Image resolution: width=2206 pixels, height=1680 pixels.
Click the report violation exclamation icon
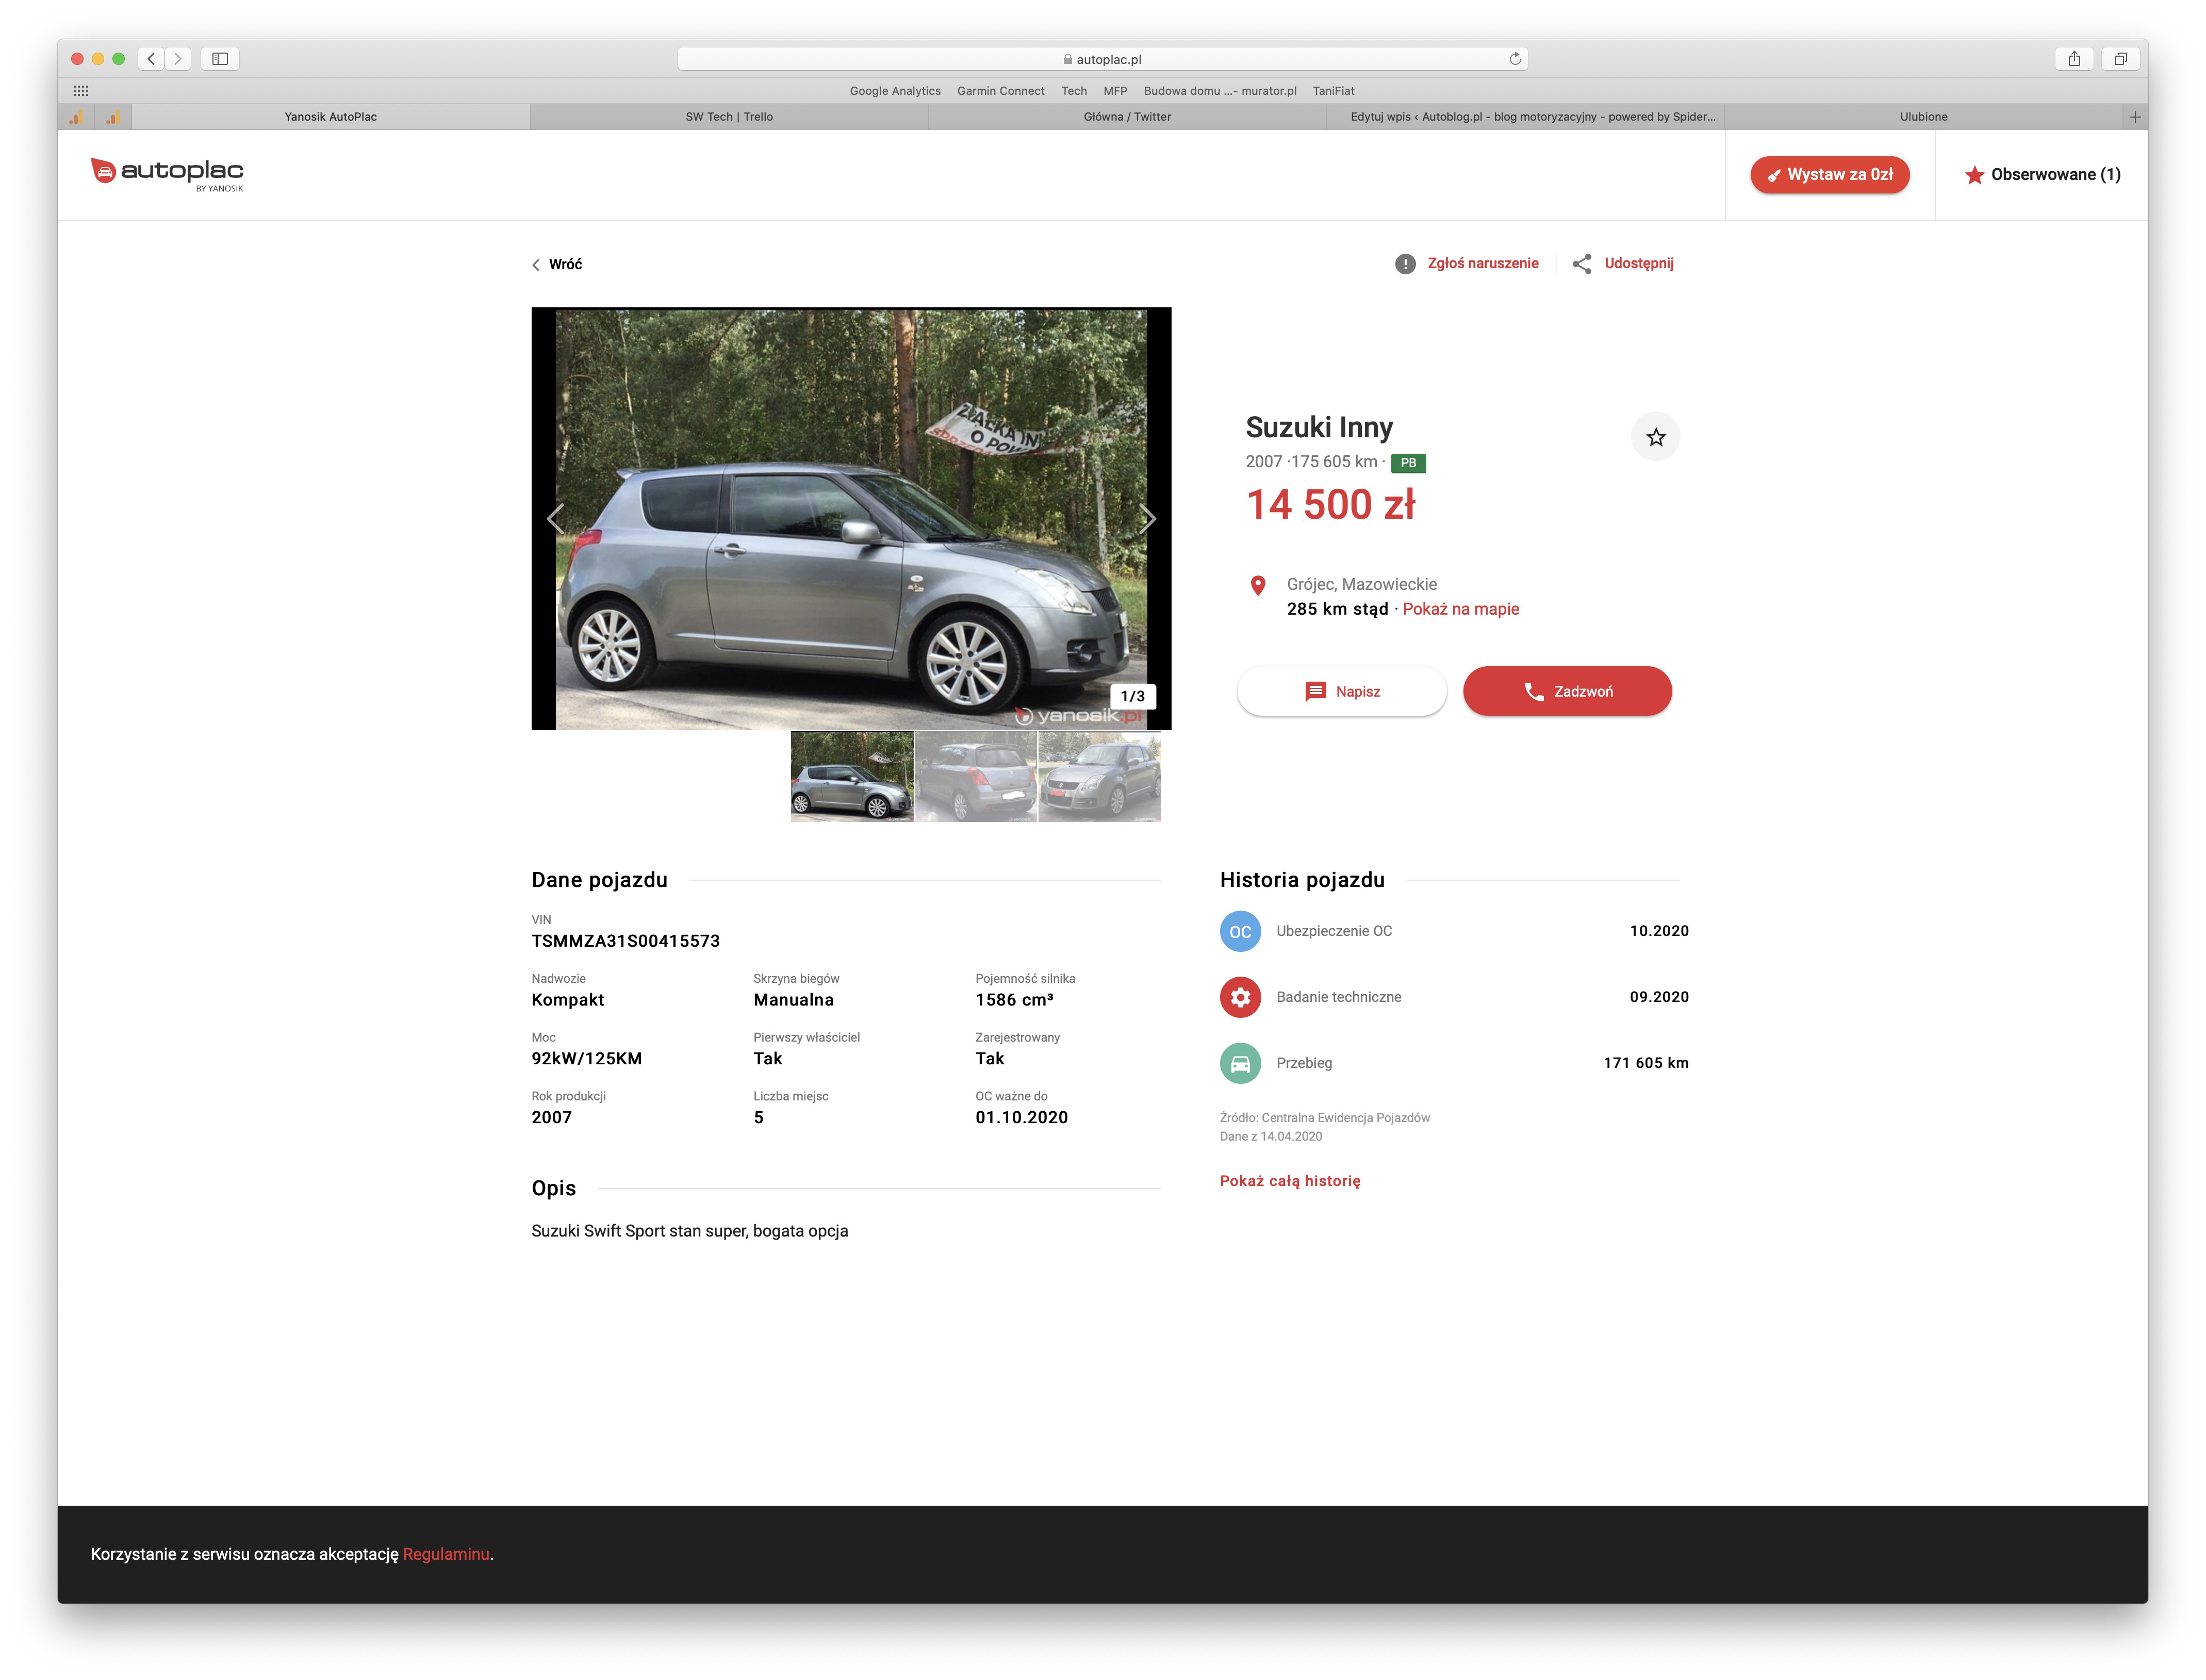(x=1405, y=264)
